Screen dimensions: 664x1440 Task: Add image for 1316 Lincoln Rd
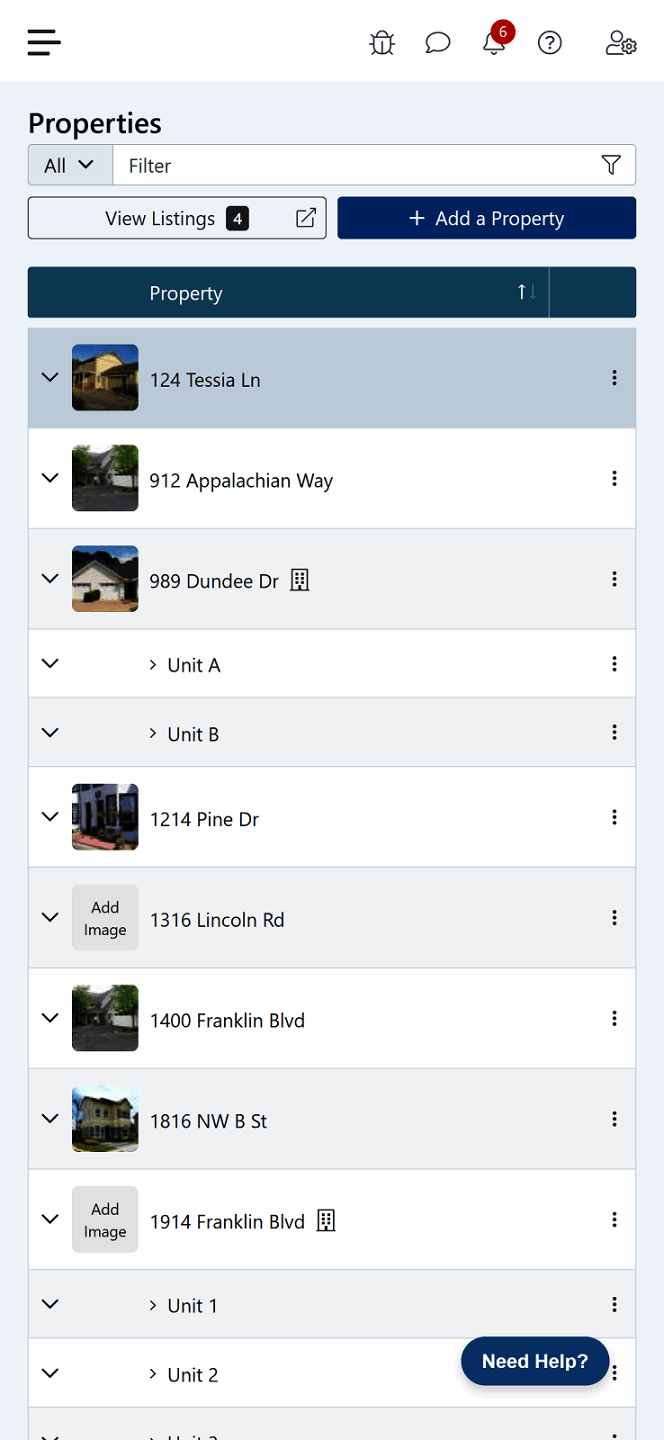[x=105, y=918]
